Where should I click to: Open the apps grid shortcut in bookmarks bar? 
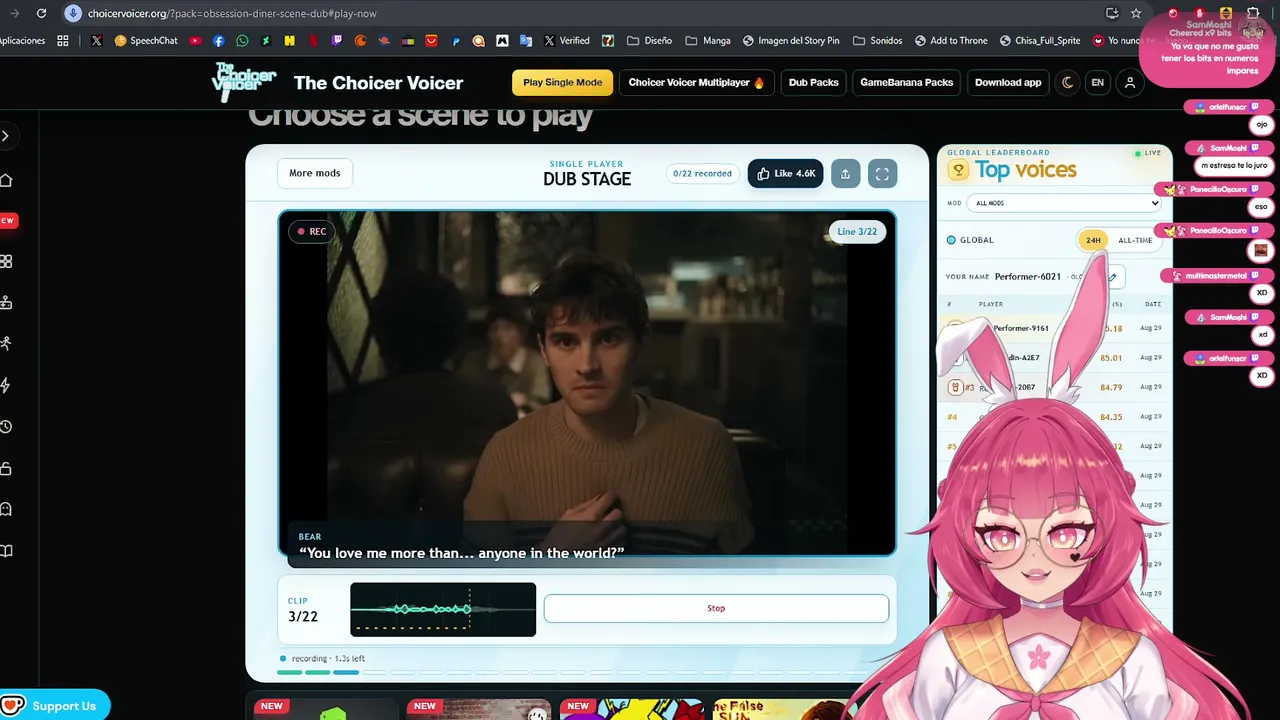[63, 41]
